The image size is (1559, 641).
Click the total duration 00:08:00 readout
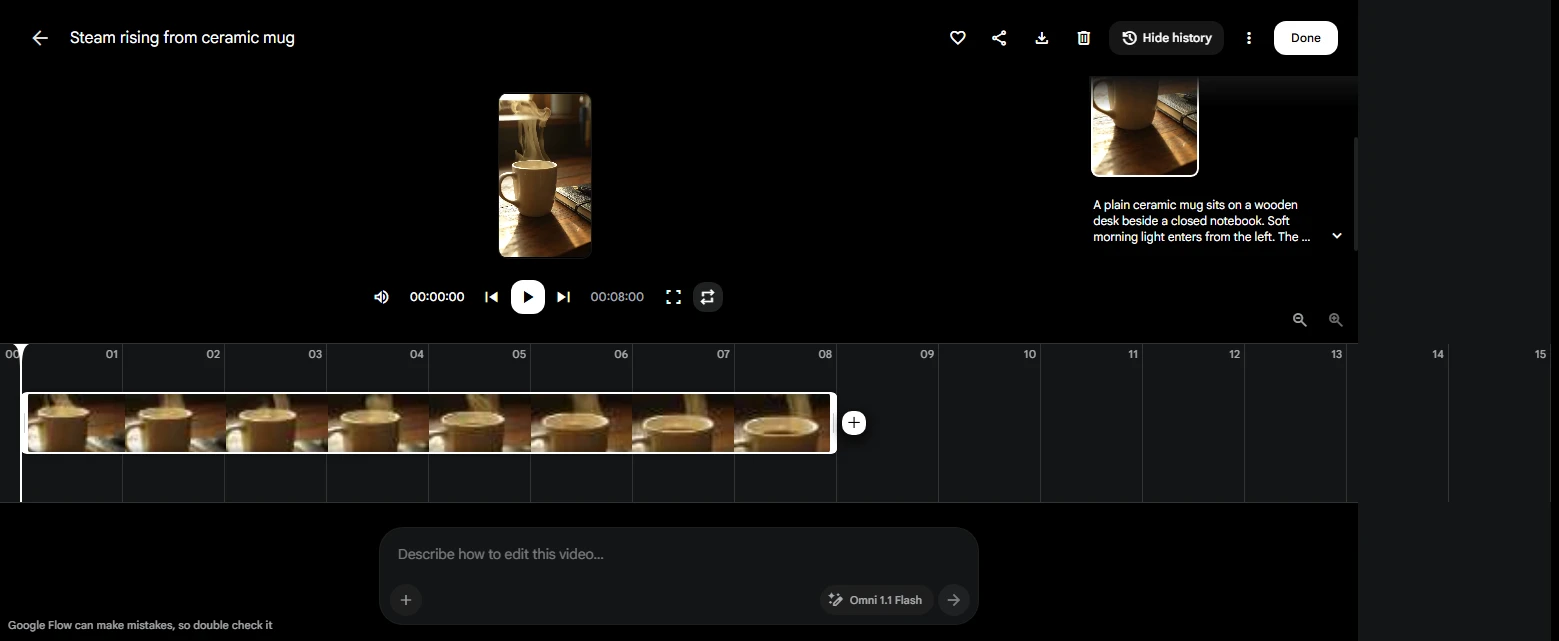pyautogui.click(x=617, y=297)
